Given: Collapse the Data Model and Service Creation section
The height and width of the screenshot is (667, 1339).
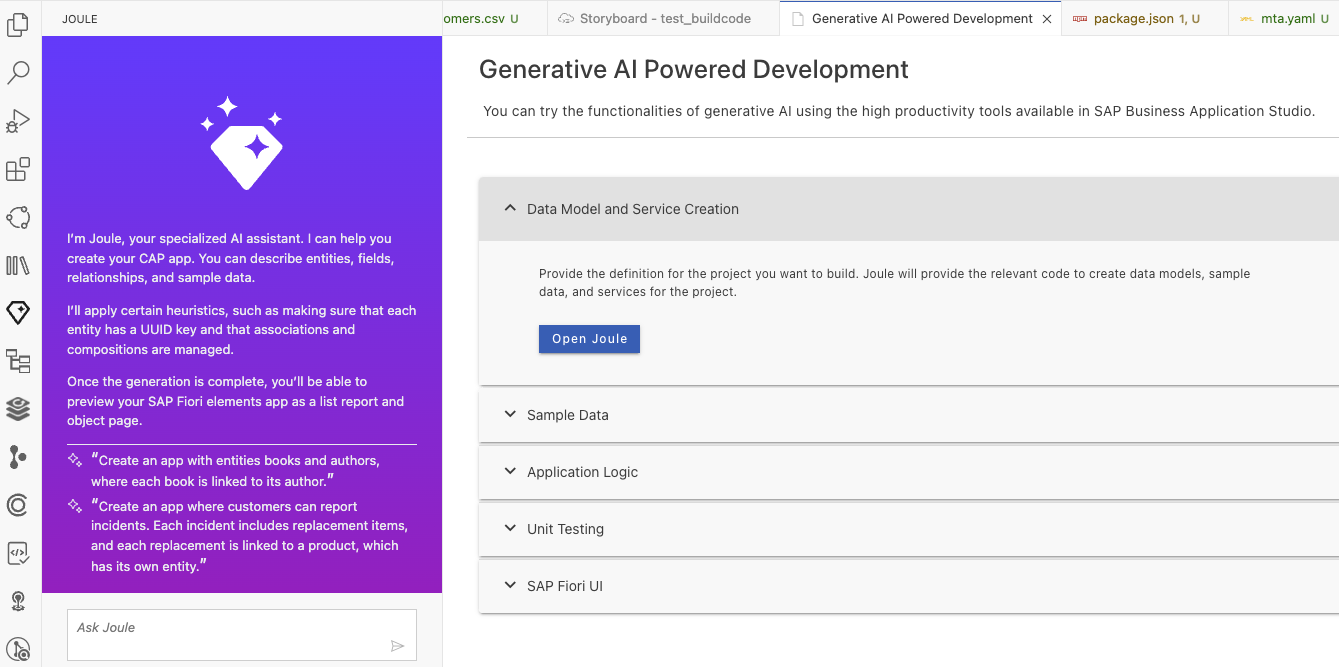Looking at the screenshot, I should (x=632, y=209).
